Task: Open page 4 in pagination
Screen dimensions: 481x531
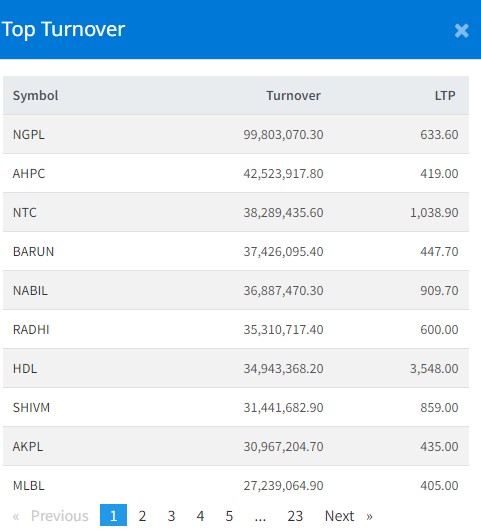Action: tap(200, 516)
